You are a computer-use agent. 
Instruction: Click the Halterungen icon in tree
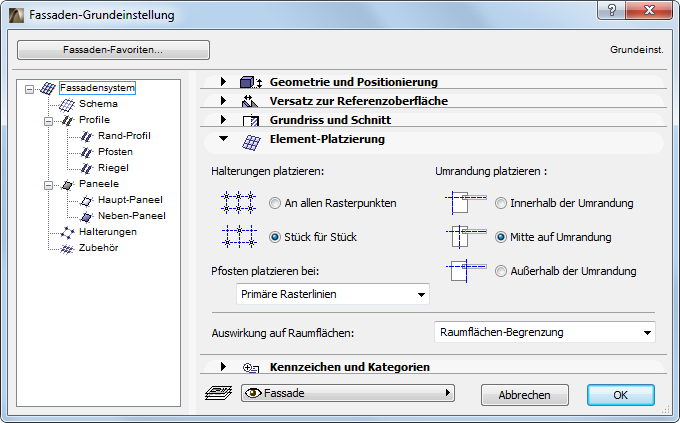tap(67, 233)
